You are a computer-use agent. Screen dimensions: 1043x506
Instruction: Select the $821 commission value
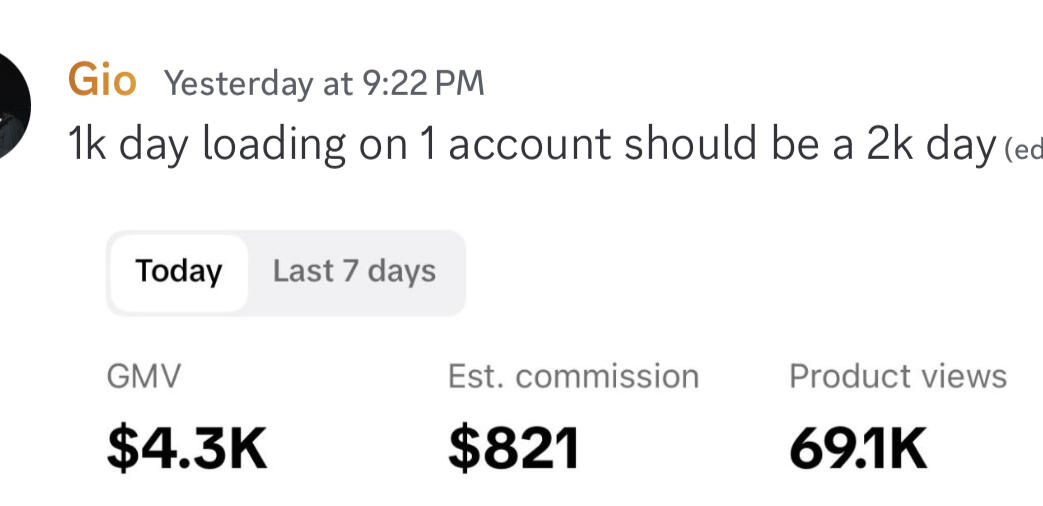point(513,448)
